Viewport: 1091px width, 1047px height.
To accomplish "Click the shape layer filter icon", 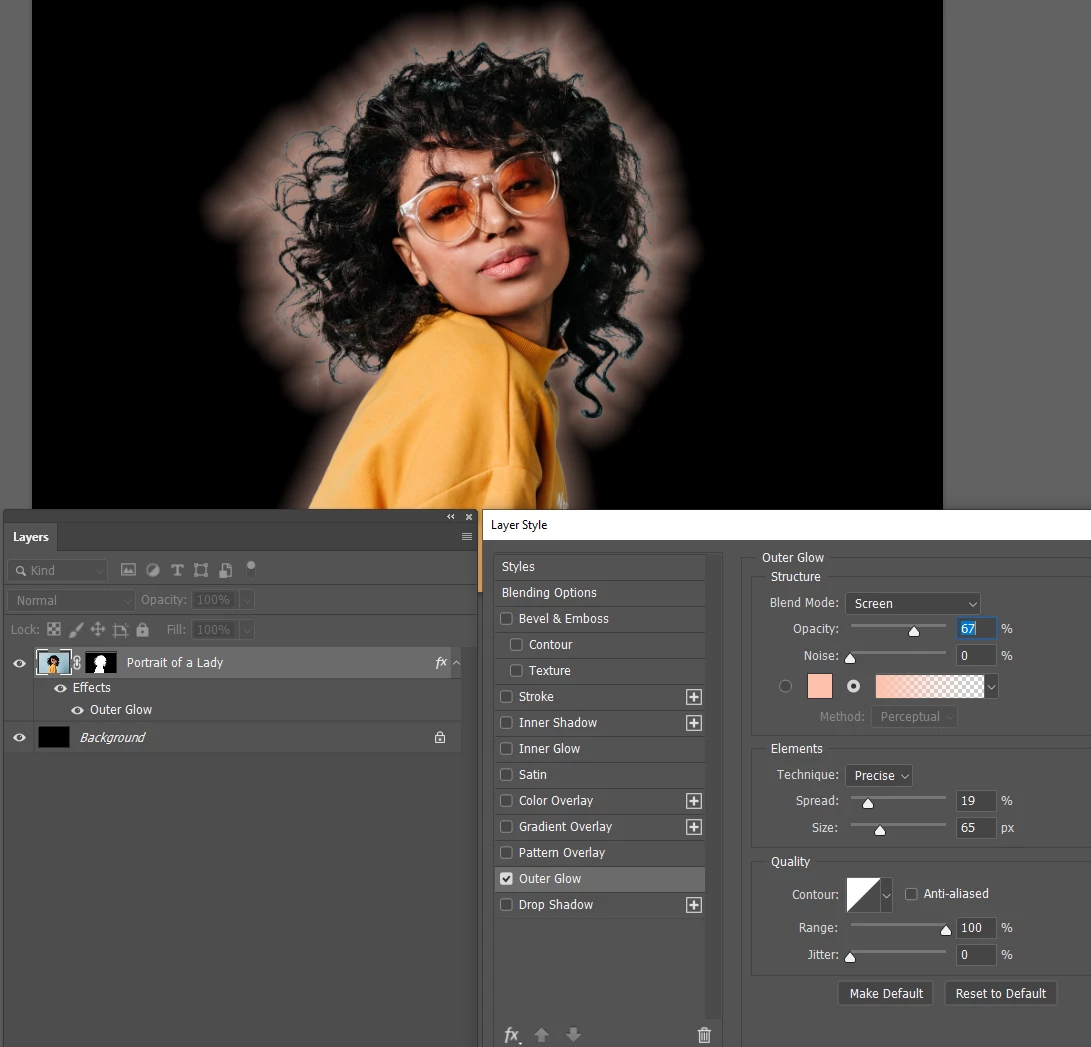I will (201, 570).
